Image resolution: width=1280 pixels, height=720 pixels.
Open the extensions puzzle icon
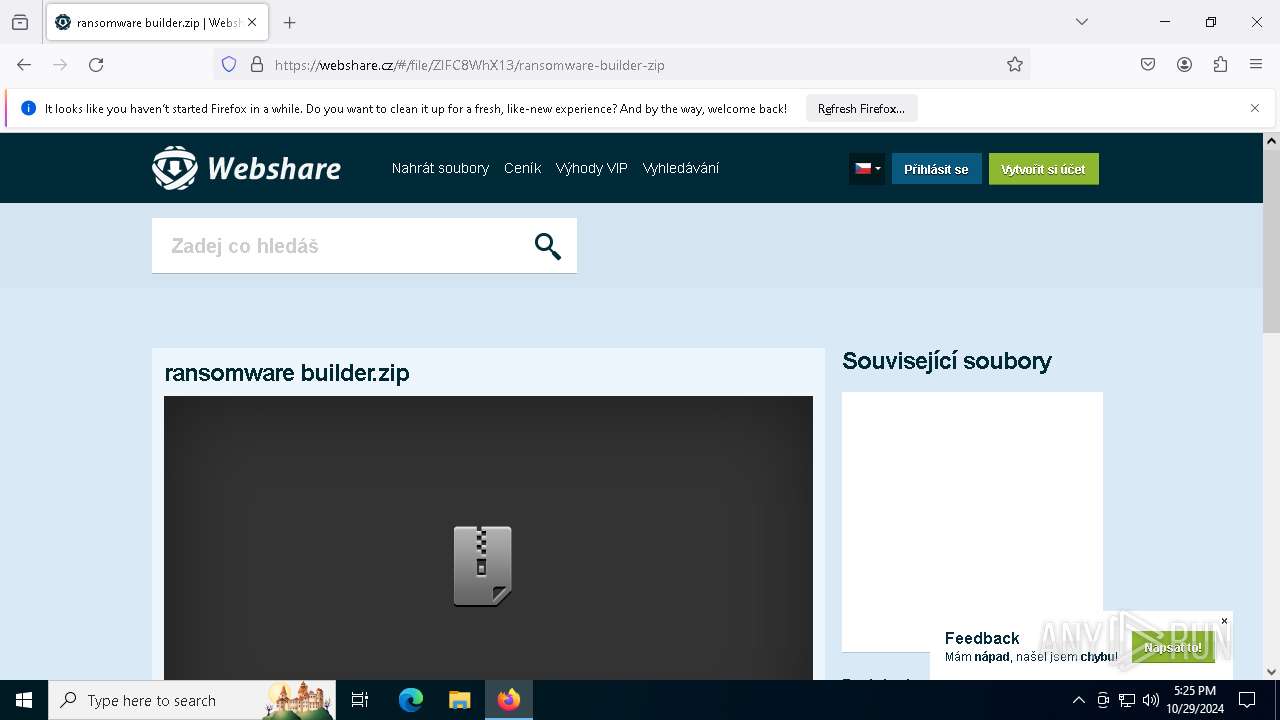click(1220, 65)
